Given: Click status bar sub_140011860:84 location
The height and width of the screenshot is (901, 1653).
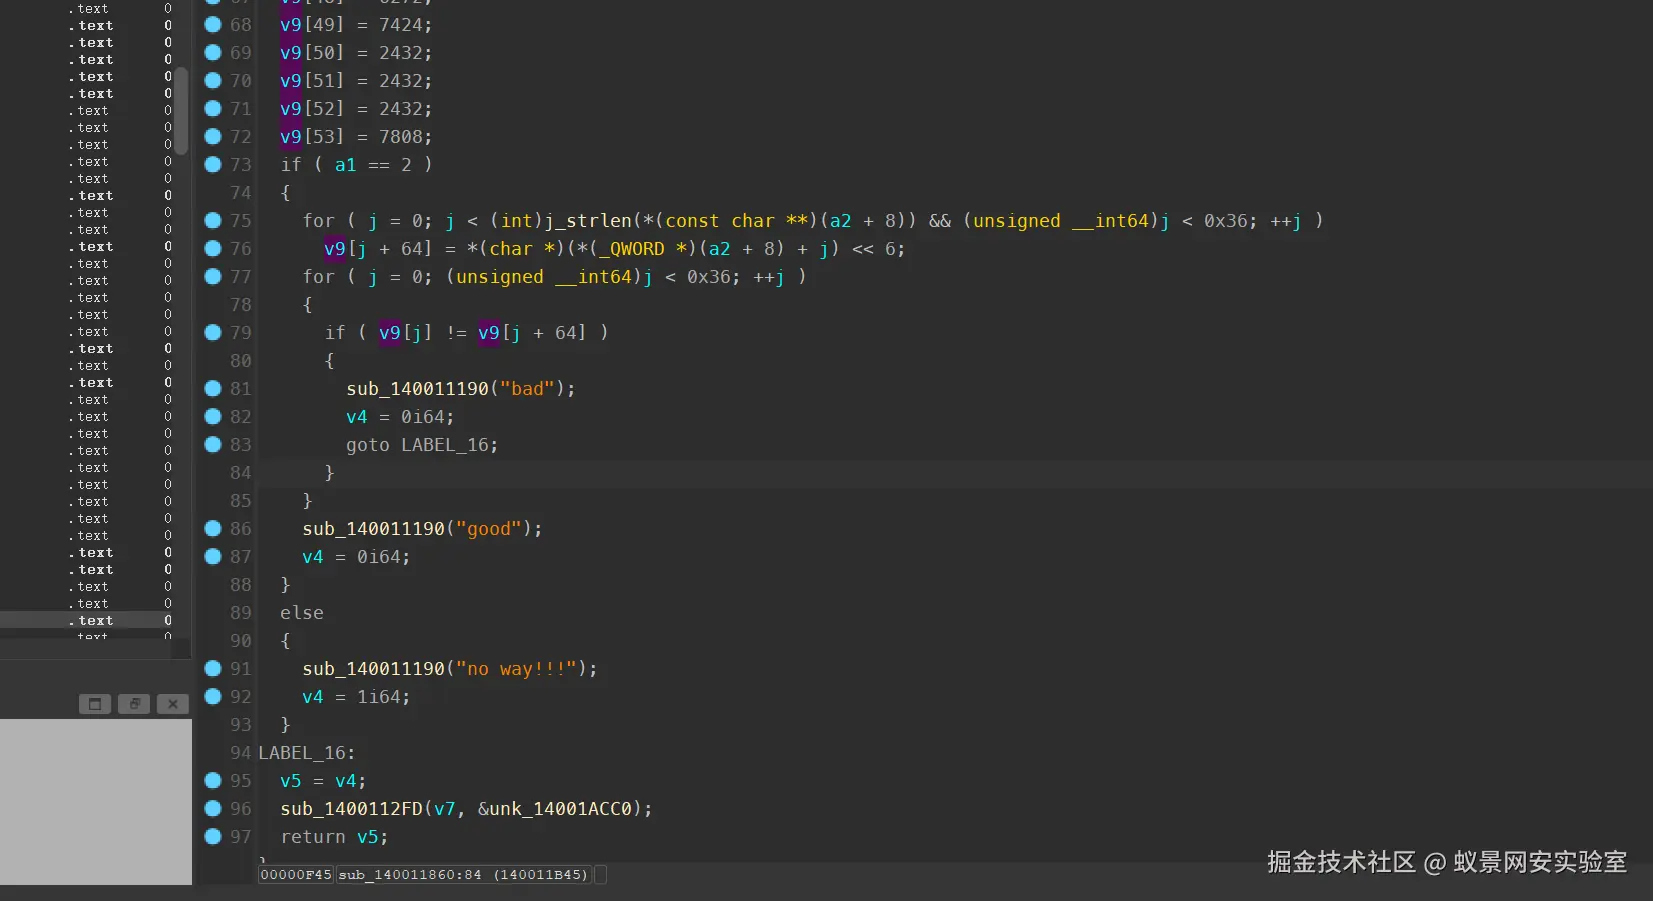Looking at the screenshot, I should coord(463,874).
